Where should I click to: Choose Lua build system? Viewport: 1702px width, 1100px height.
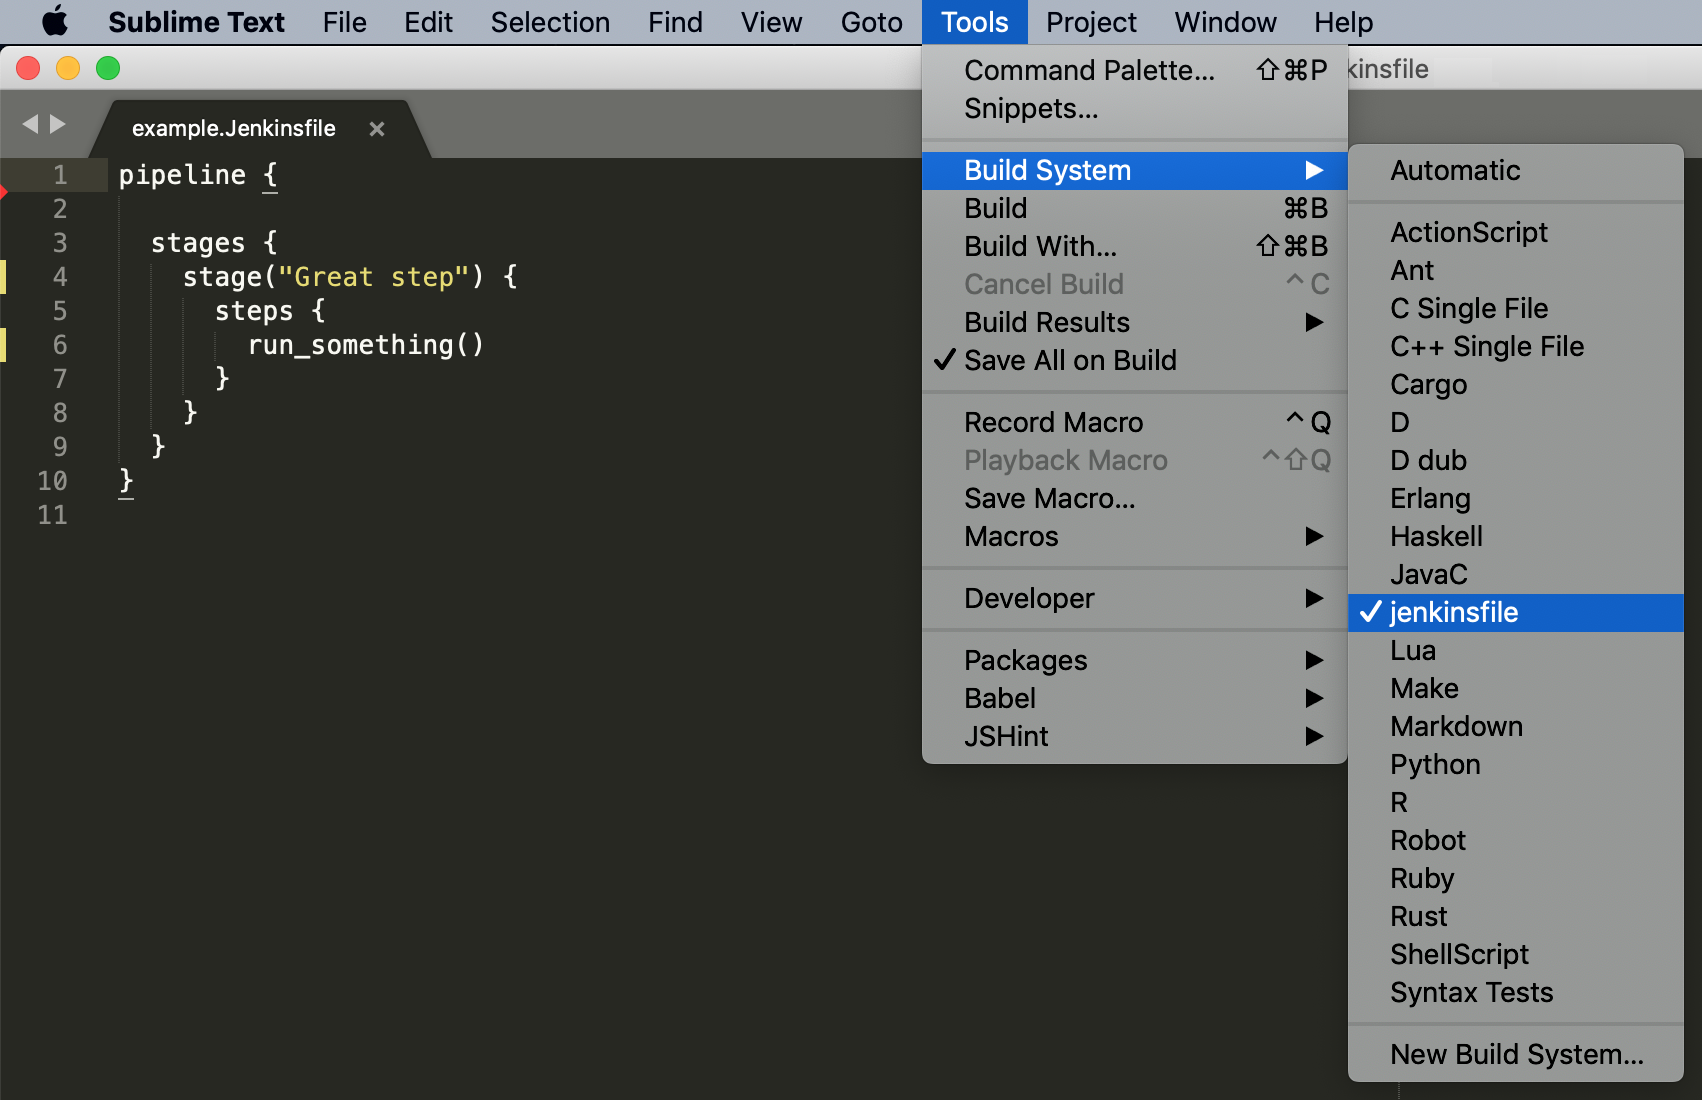(1516, 650)
